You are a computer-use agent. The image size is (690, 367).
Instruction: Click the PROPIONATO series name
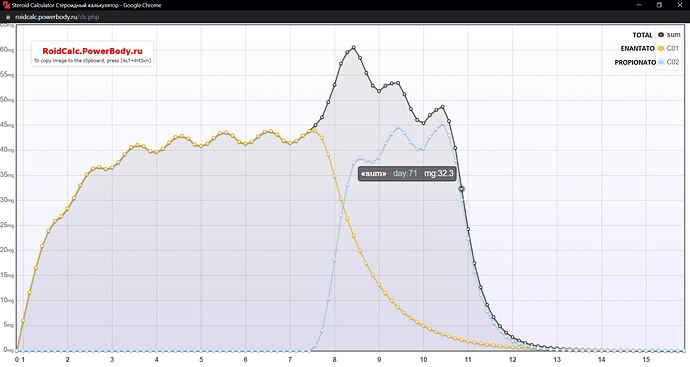[x=635, y=62]
